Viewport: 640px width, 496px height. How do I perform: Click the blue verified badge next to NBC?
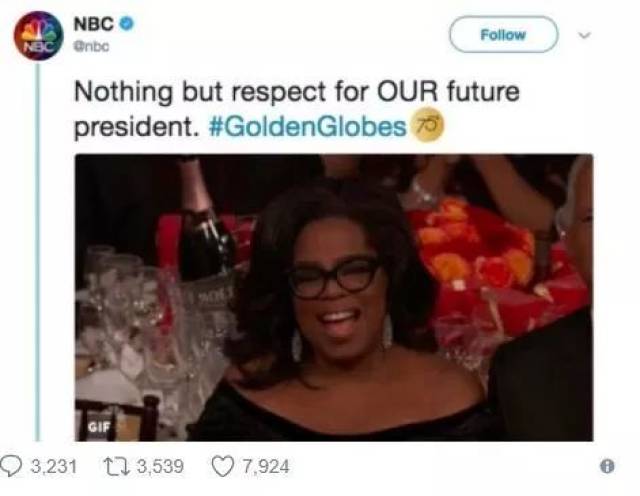(127, 24)
